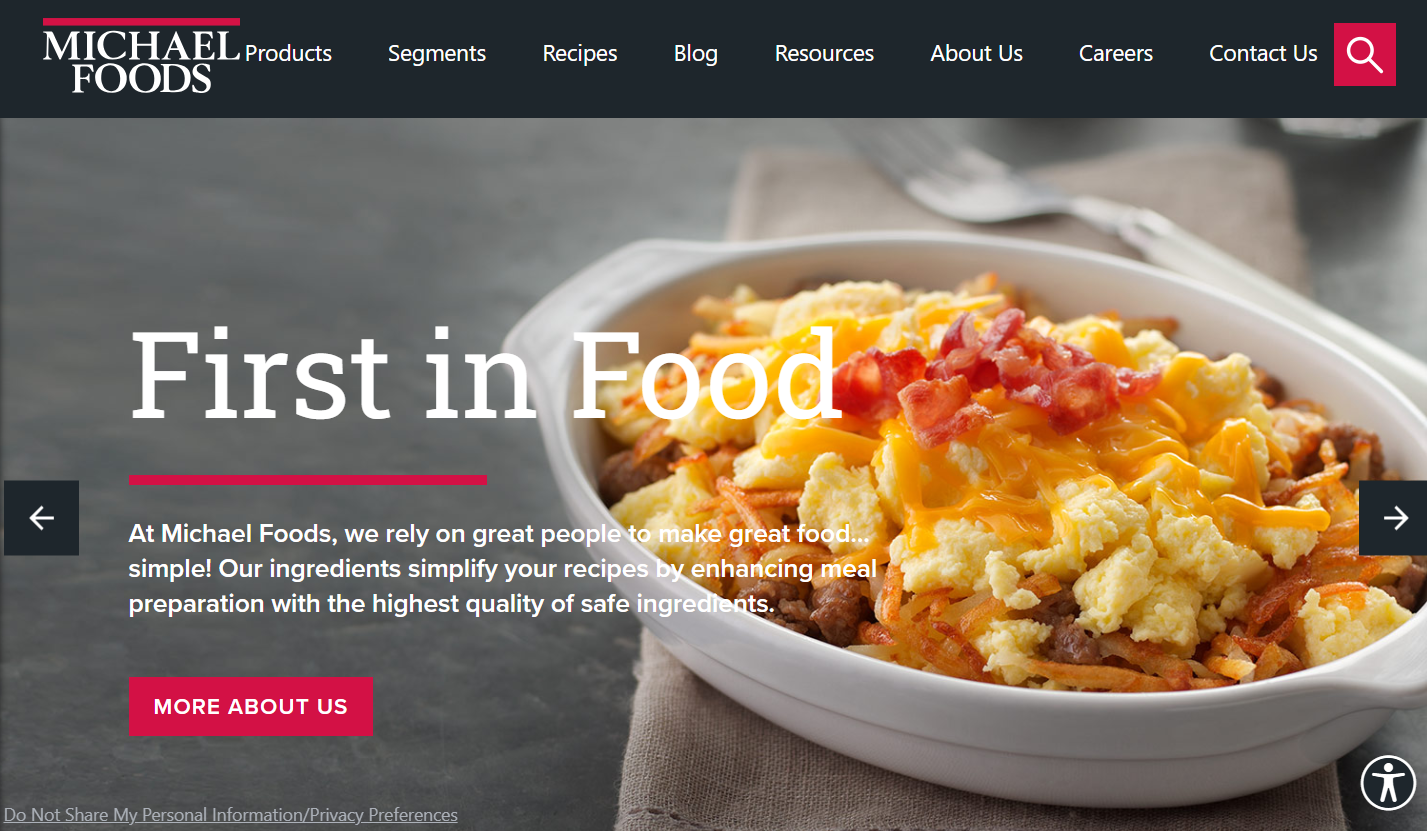The width and height of the screenshot is (1427, 831).
Task: Select Contact Us in navigation
Action: click(x=1263, y=54)
